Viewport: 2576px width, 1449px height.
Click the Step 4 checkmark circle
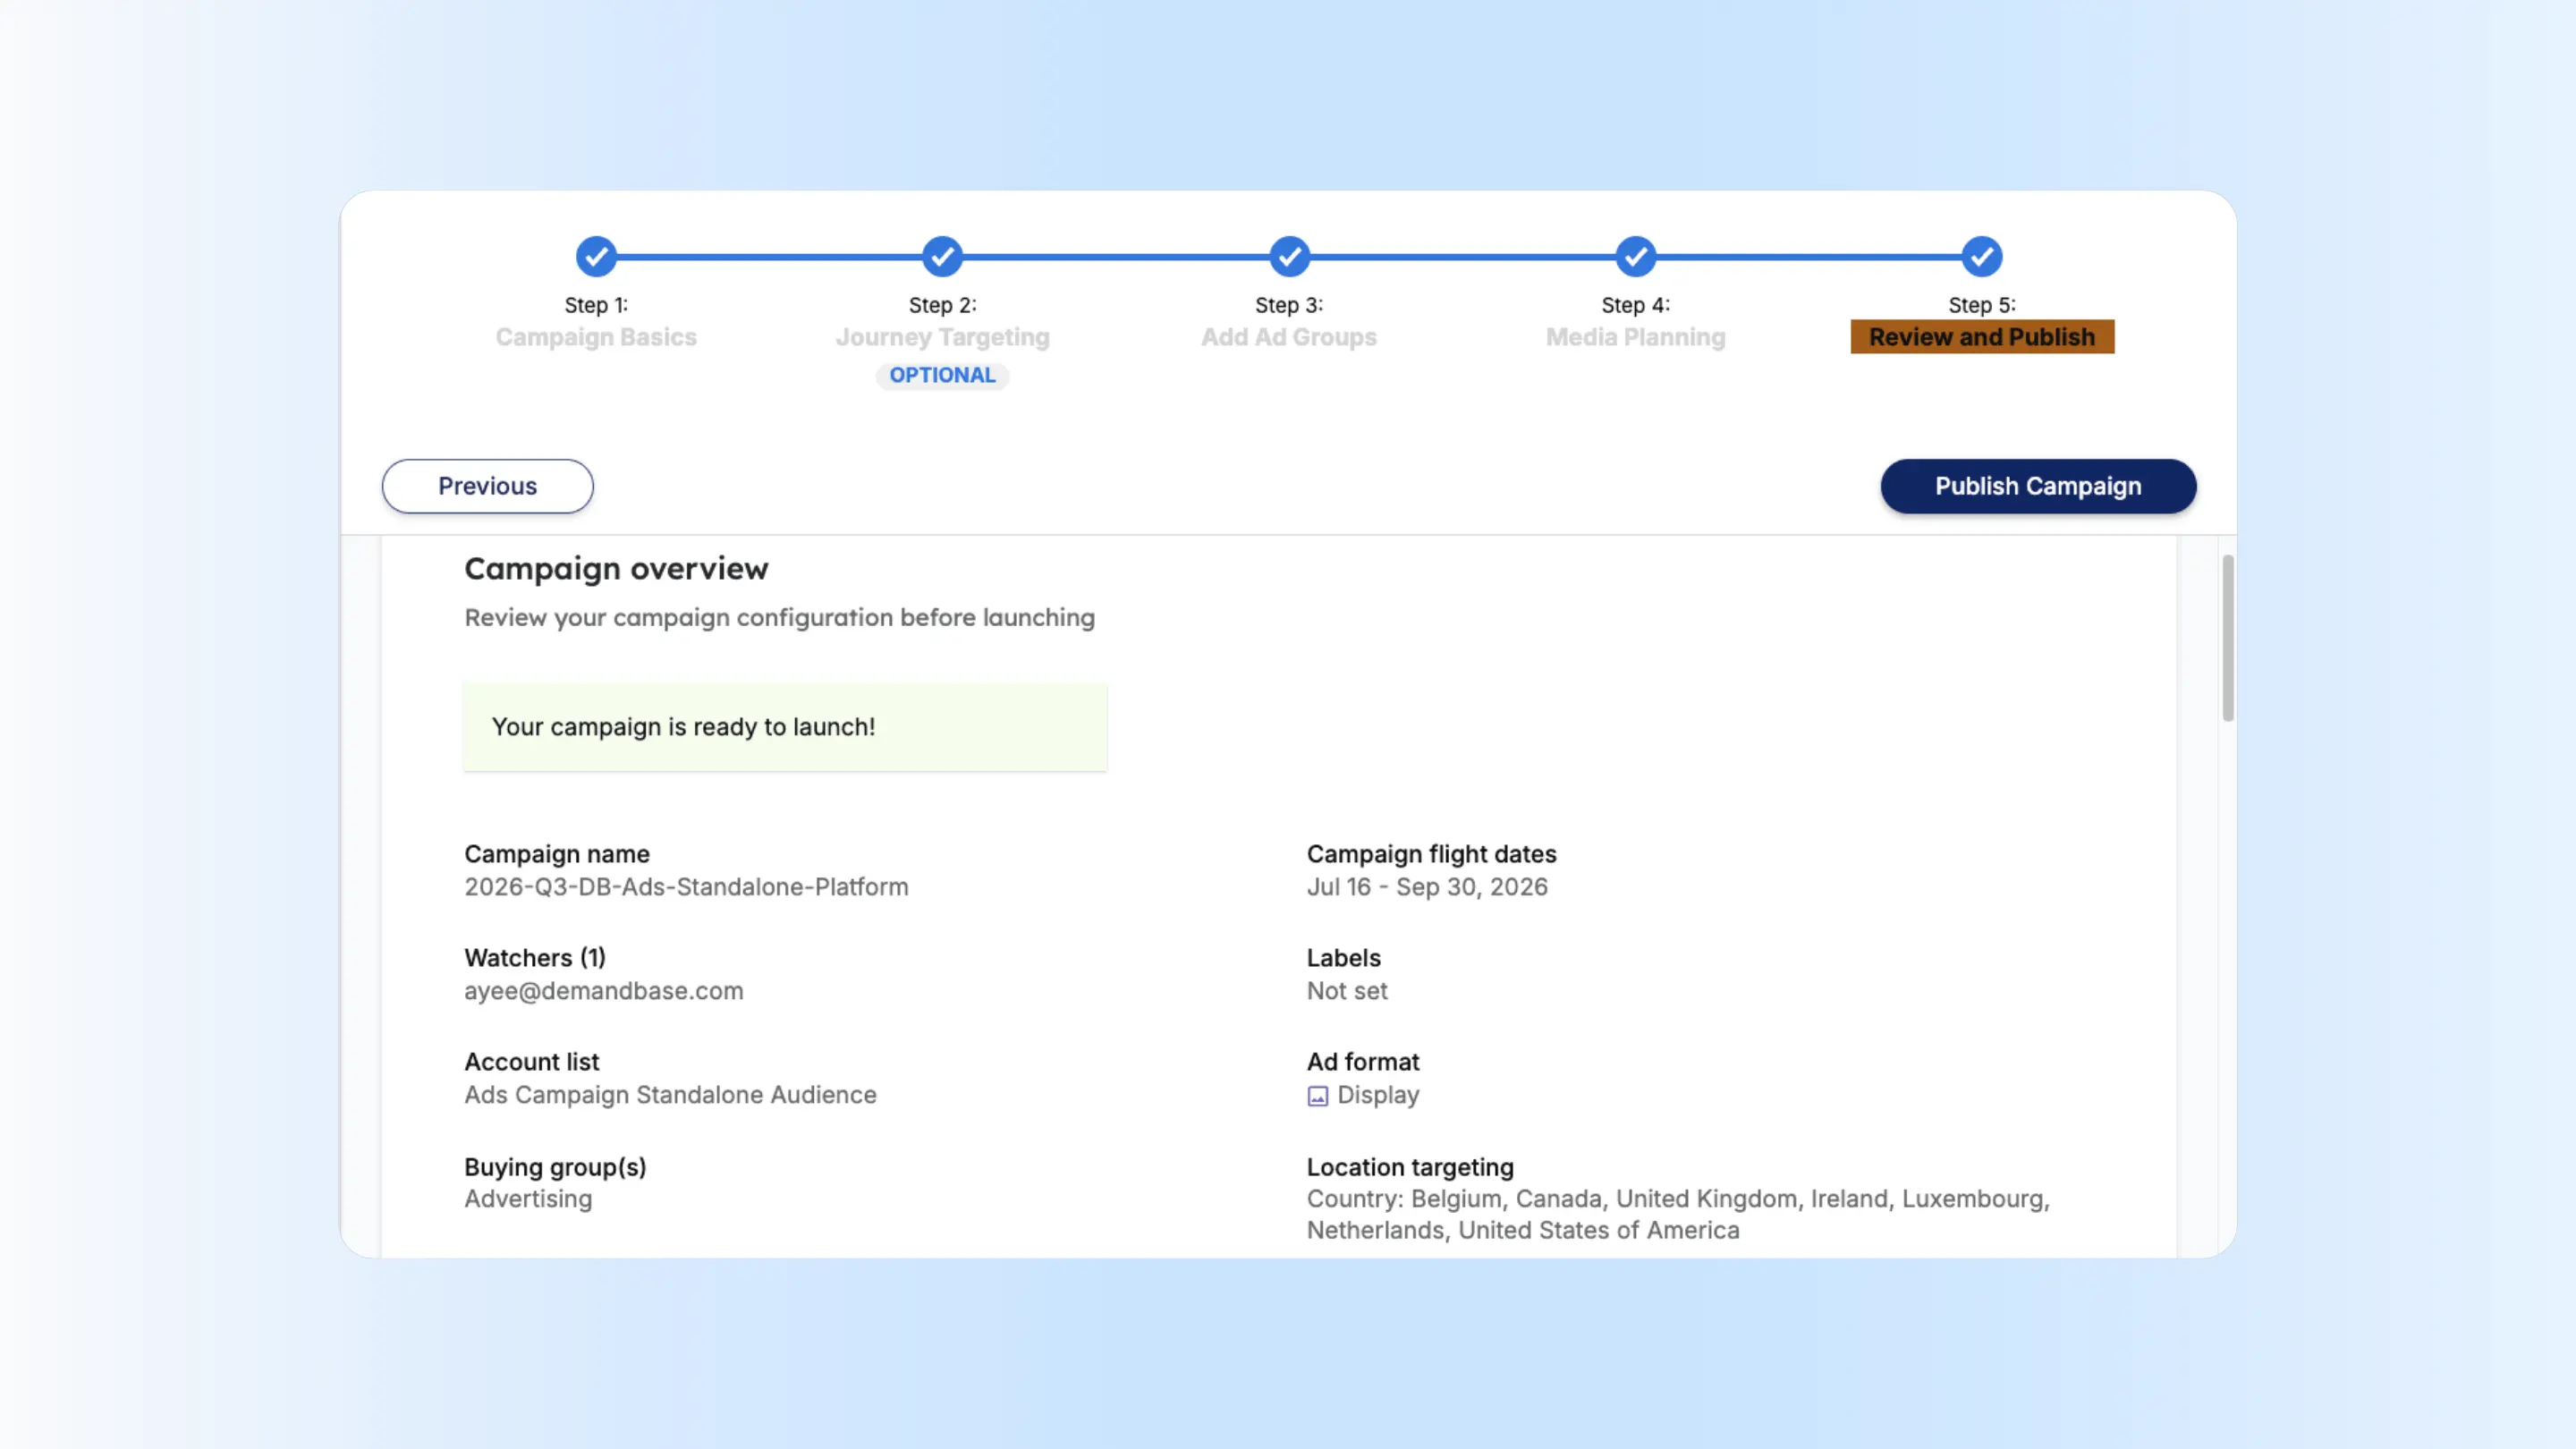point(1635,257)
